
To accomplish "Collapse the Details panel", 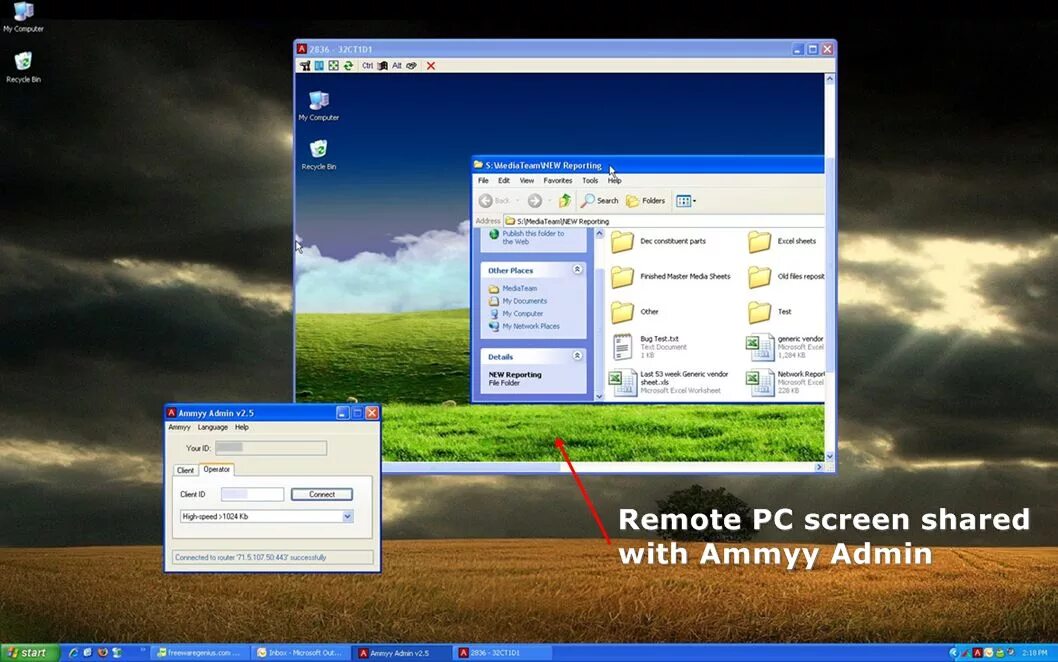I will tap(577, 356).
